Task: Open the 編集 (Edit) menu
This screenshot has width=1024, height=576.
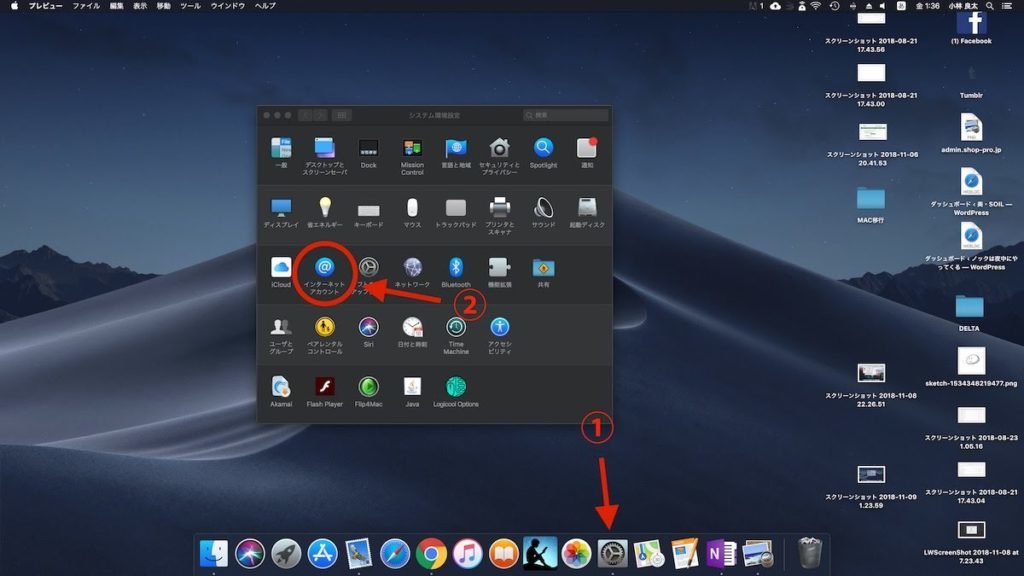Action: click(117, 6)
